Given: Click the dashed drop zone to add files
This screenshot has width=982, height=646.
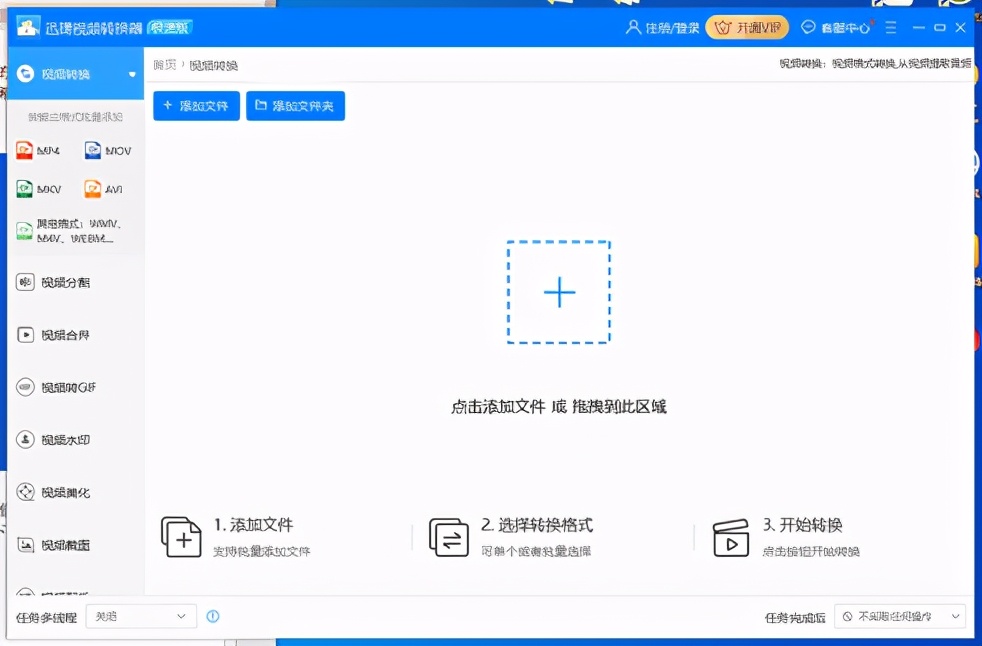Looking at the screenshot, I should coord(559,292).
